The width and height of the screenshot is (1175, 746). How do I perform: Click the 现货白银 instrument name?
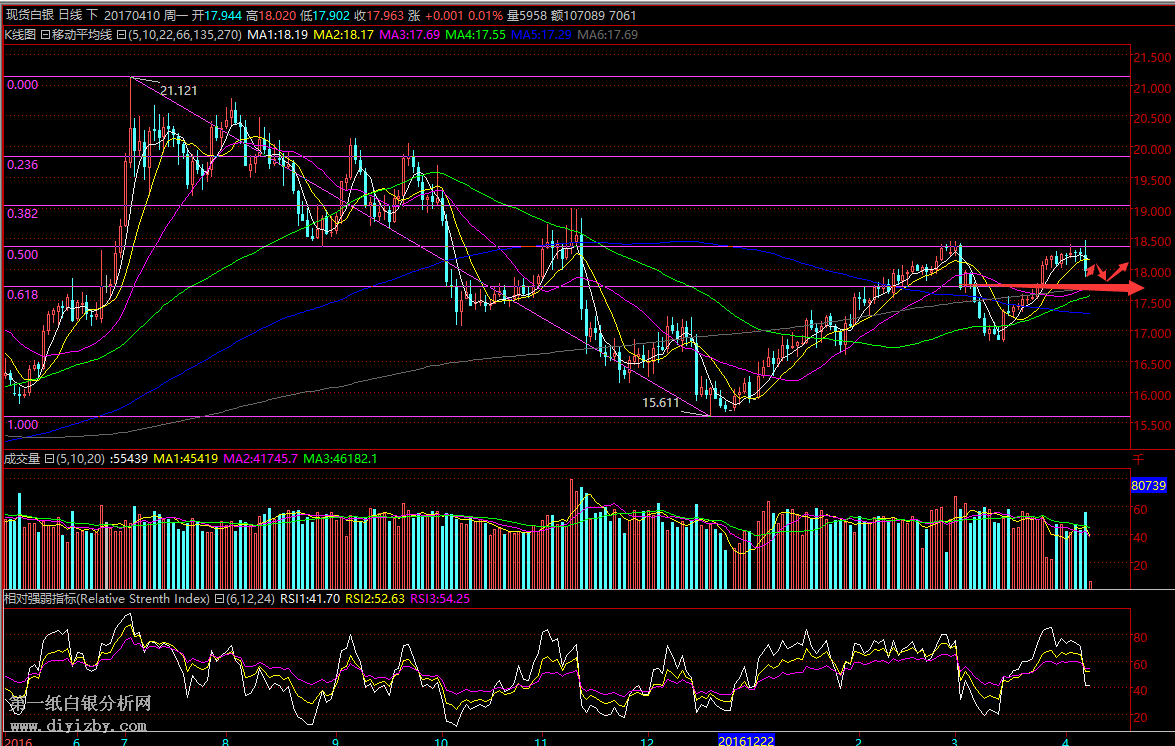pos(28,16)
